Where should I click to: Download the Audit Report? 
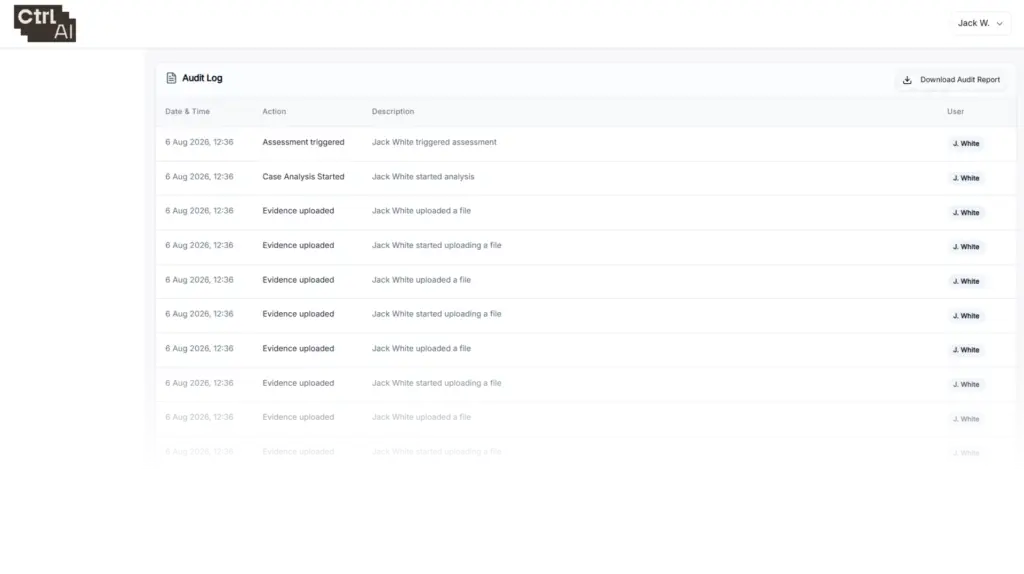click(952, 80)
